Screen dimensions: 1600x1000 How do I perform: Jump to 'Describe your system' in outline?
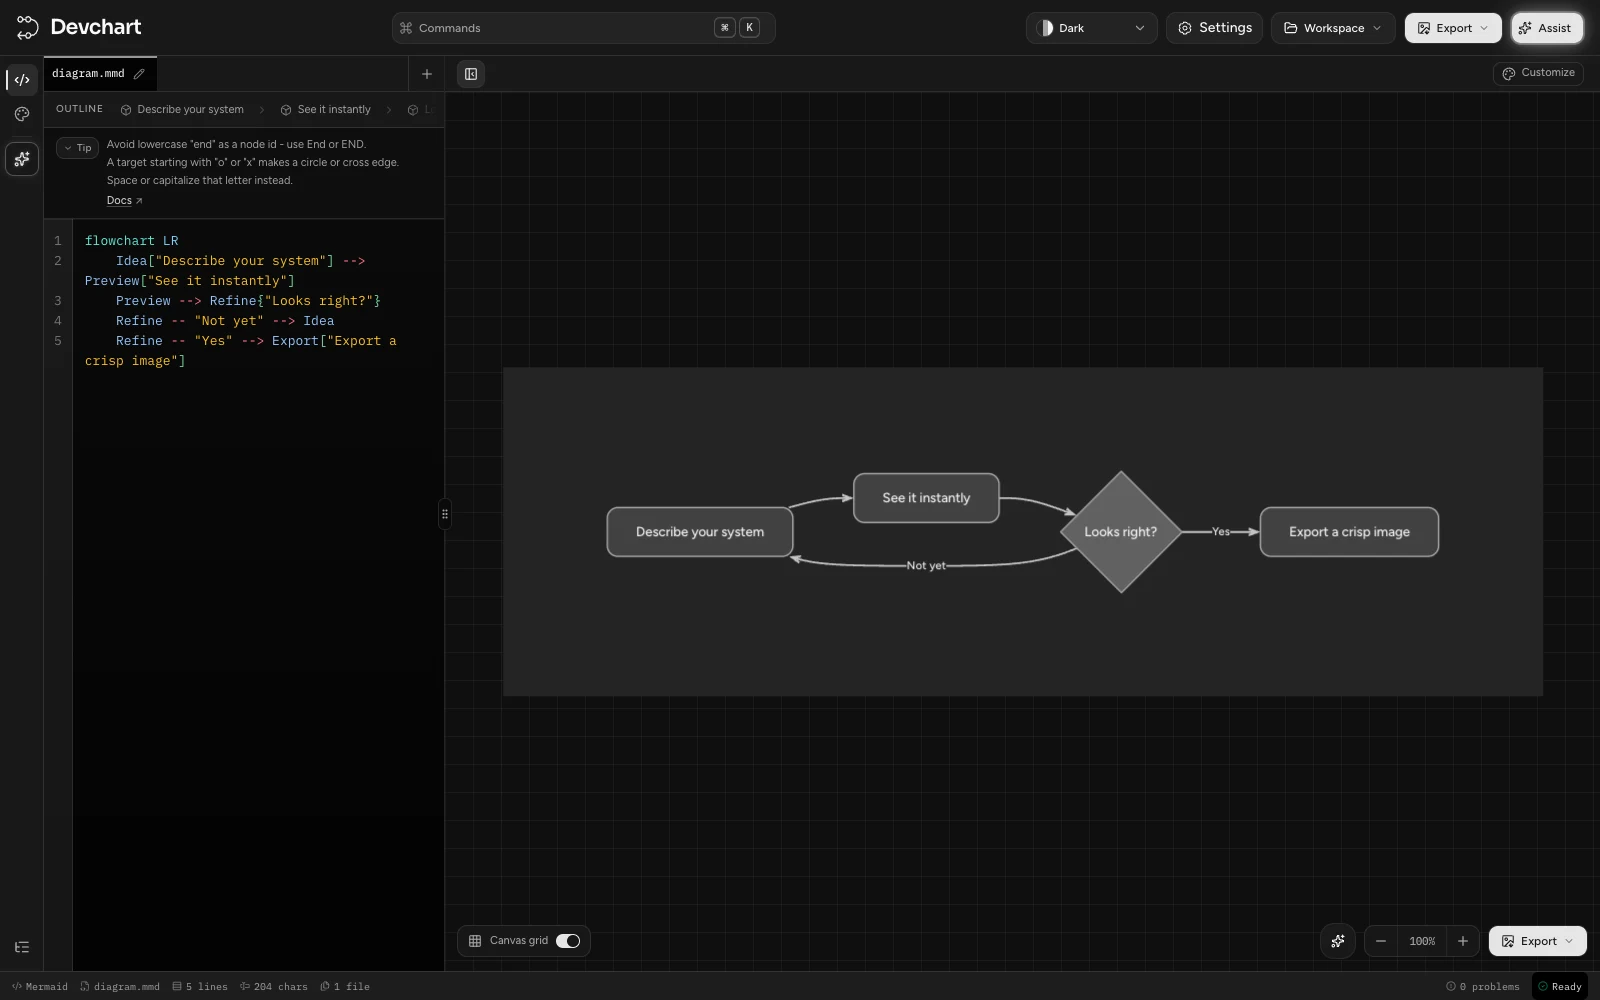coord(182,110)
